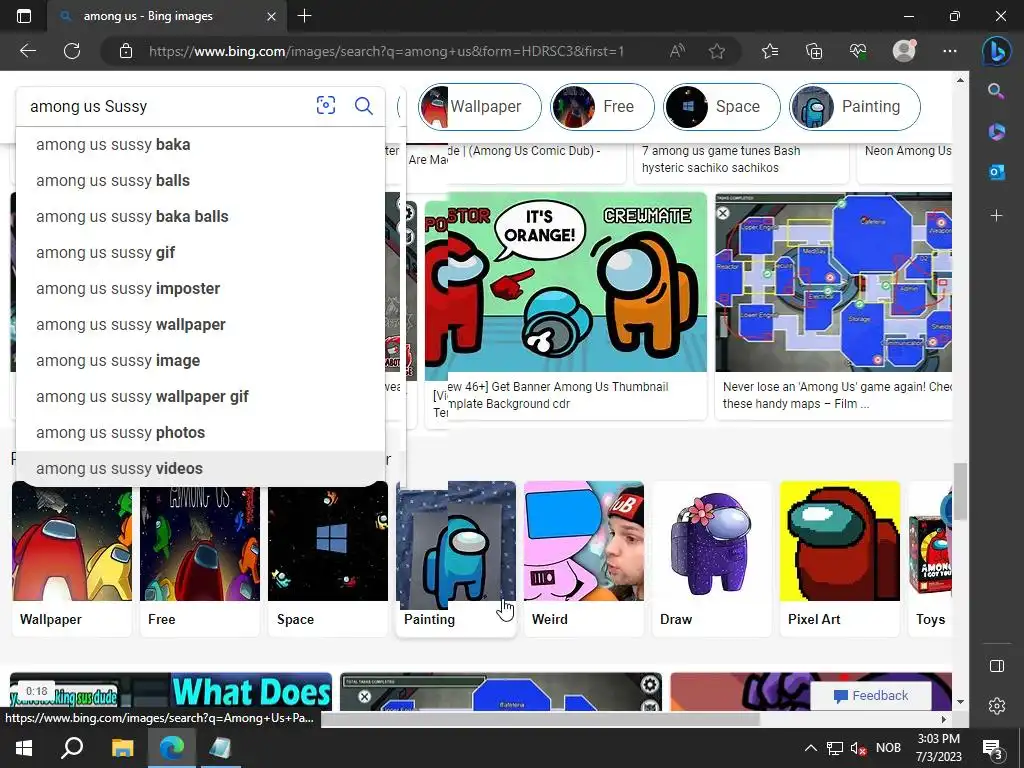1024x768 pixels.
Task: Close the 'among us - Bing images' tab
Action: (x=271, y=16)
